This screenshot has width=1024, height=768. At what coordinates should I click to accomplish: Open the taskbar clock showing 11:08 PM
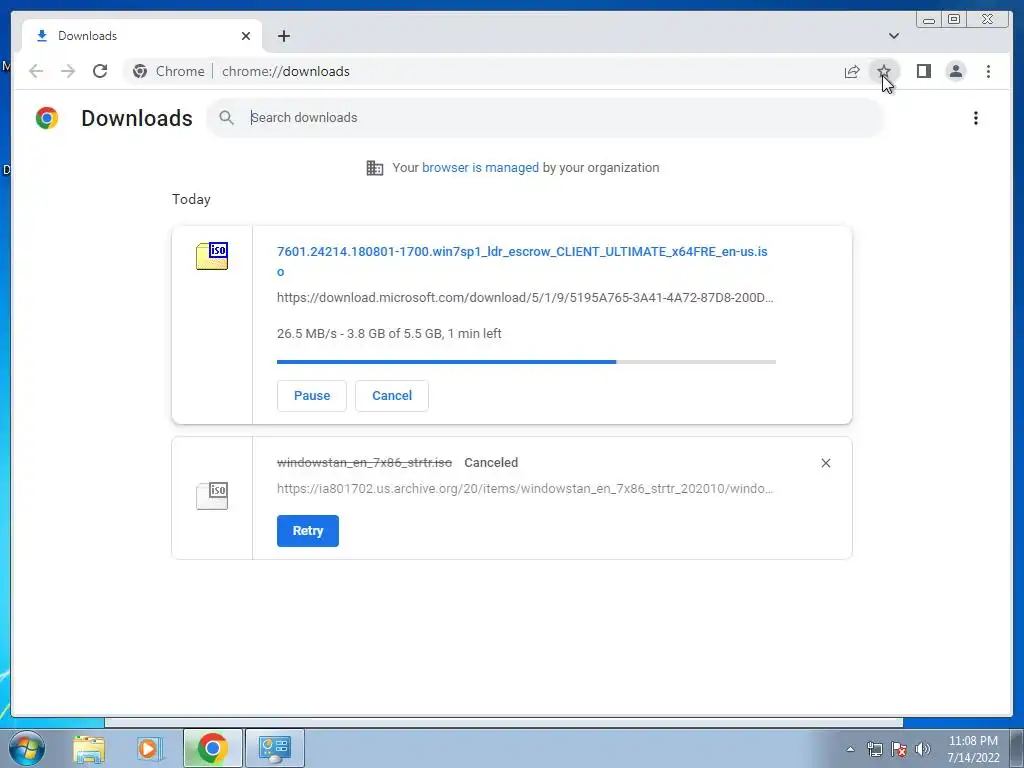pos(973,749)
